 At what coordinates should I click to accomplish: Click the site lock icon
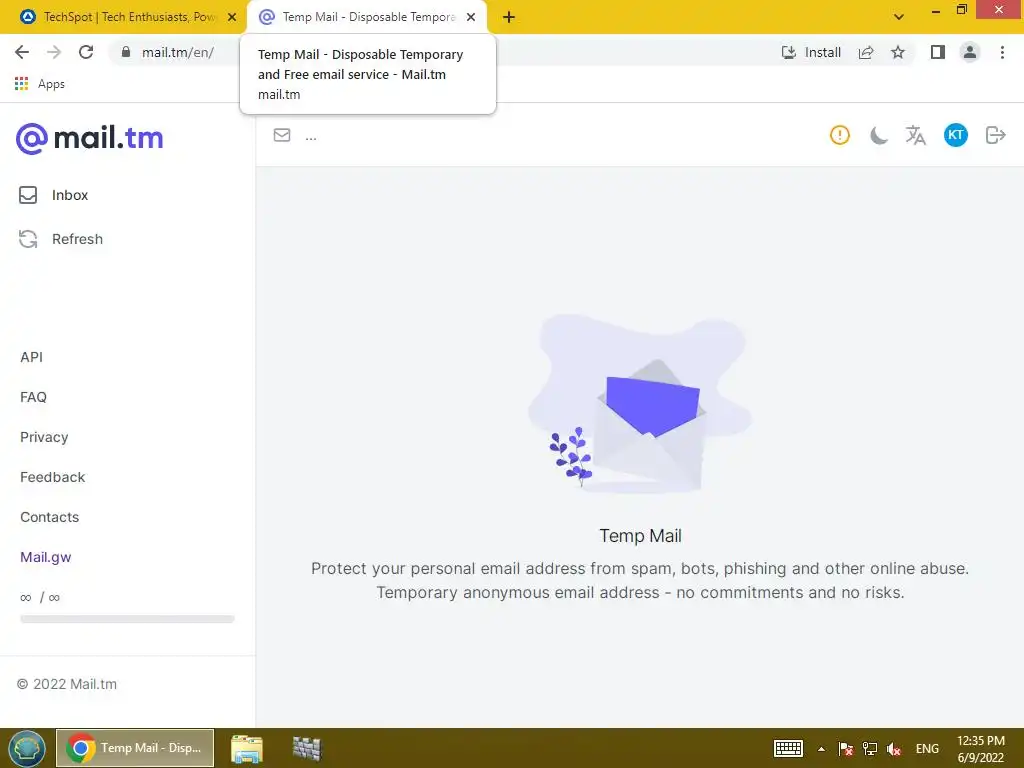126,52
